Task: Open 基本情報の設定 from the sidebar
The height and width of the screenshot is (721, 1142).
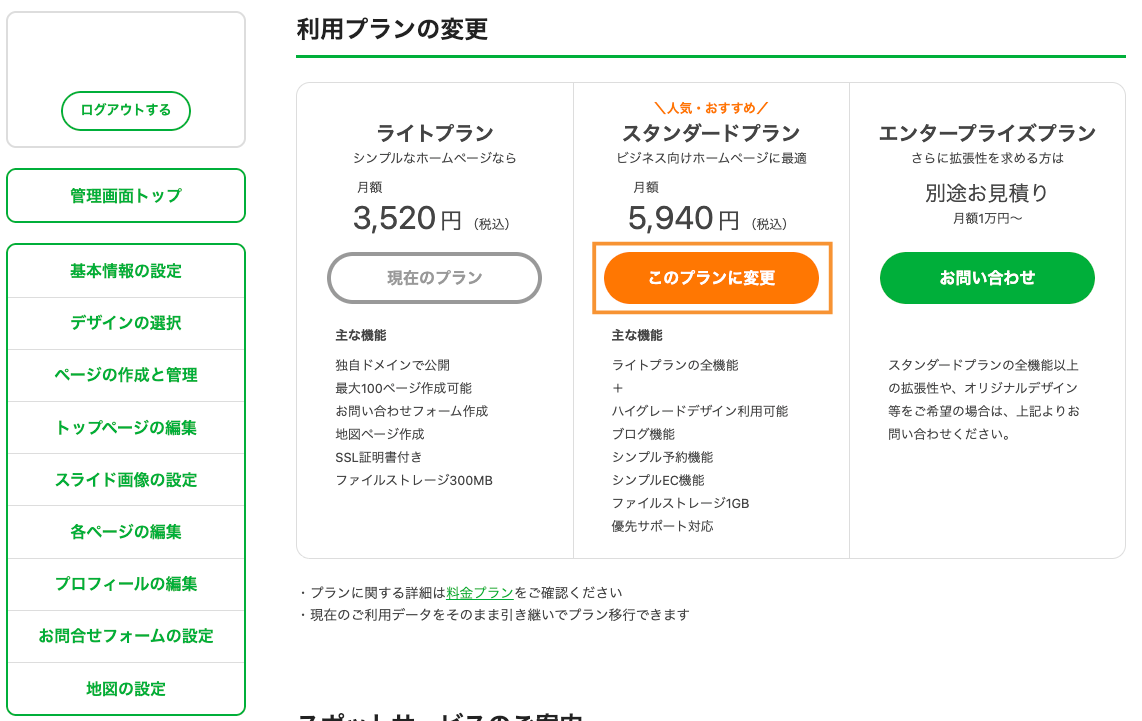Action: [x=125, y=270]
